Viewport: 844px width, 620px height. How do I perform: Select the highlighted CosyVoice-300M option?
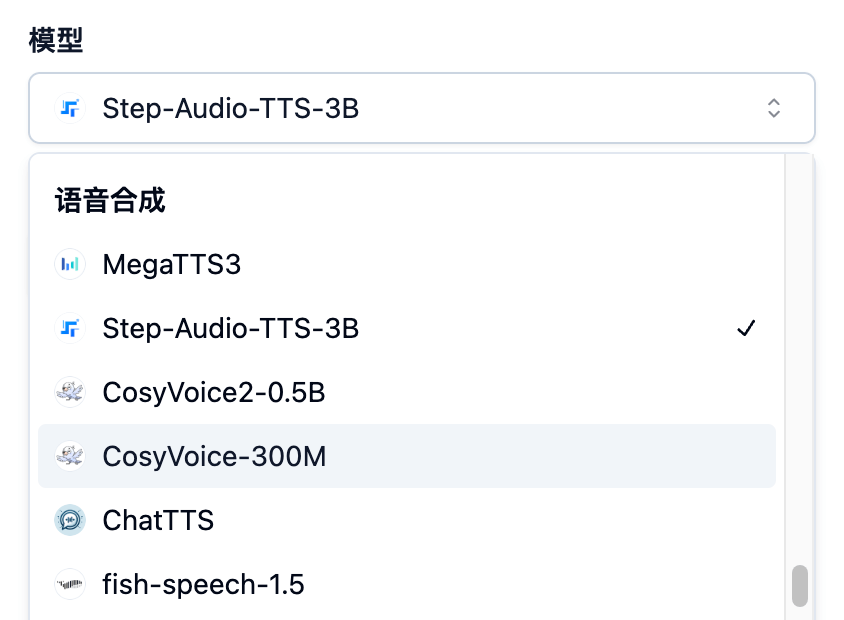coord(214,456)
